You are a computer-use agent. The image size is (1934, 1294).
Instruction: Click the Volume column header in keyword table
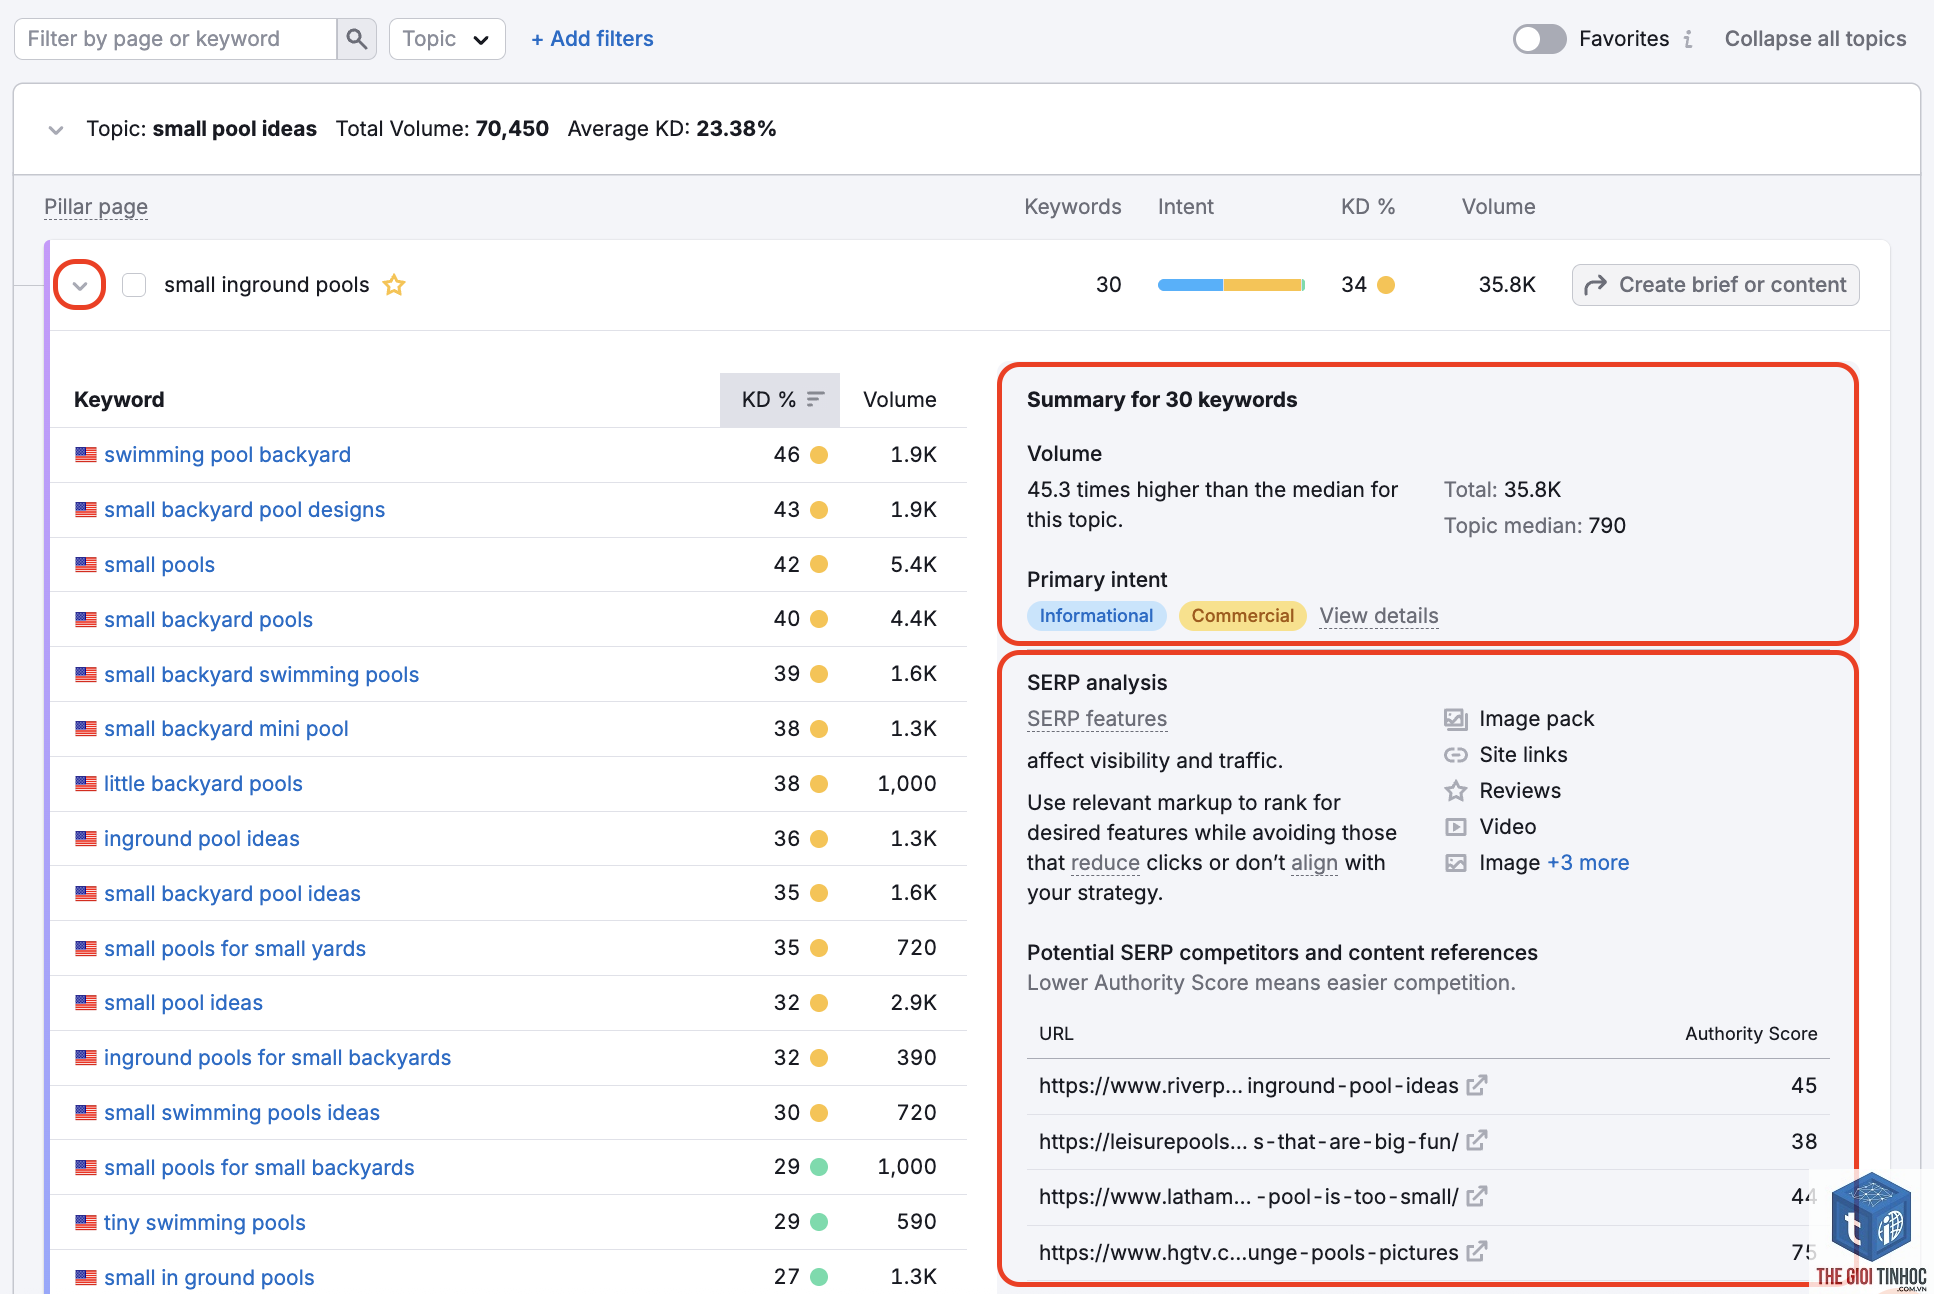click(900, 400)
